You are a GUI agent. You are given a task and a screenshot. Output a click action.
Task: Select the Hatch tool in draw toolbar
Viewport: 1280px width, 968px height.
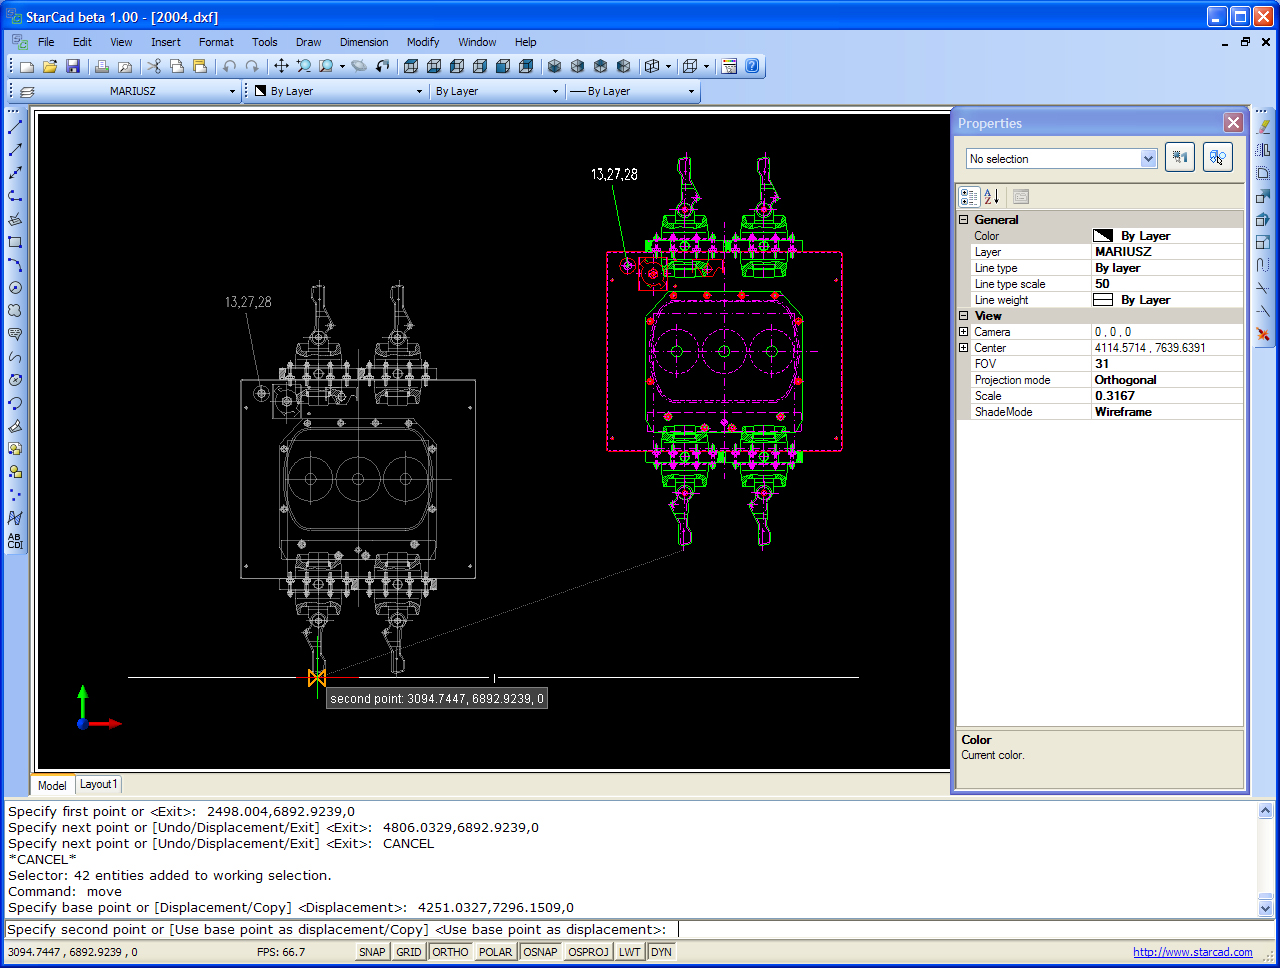[x=15, y=518]
